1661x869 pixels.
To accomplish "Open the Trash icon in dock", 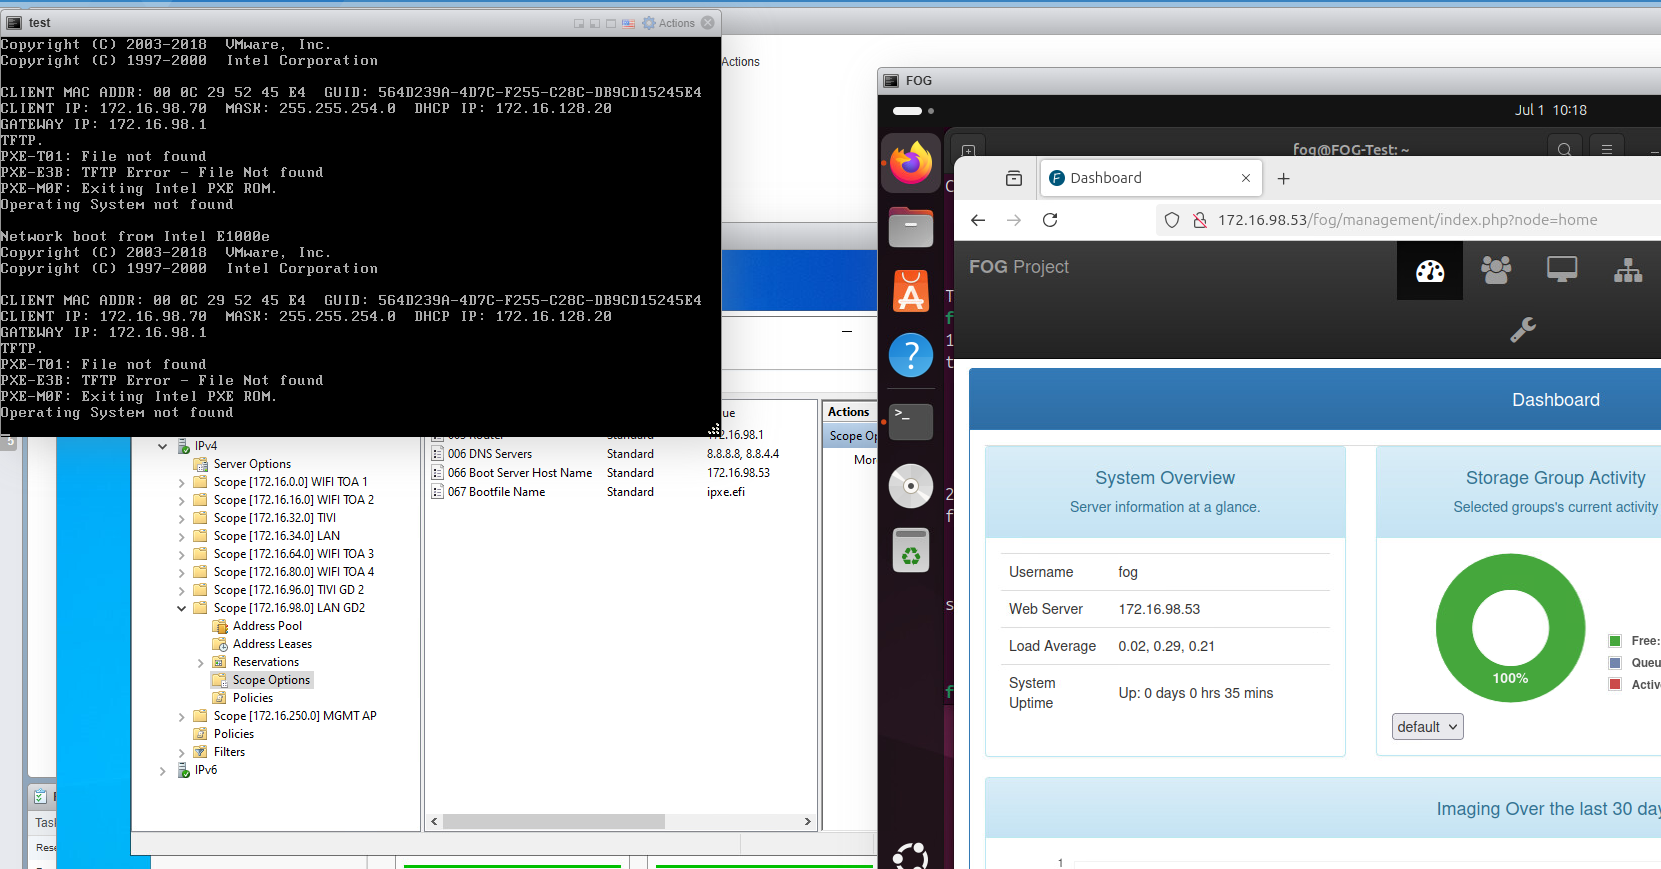I will pos(910,550).
